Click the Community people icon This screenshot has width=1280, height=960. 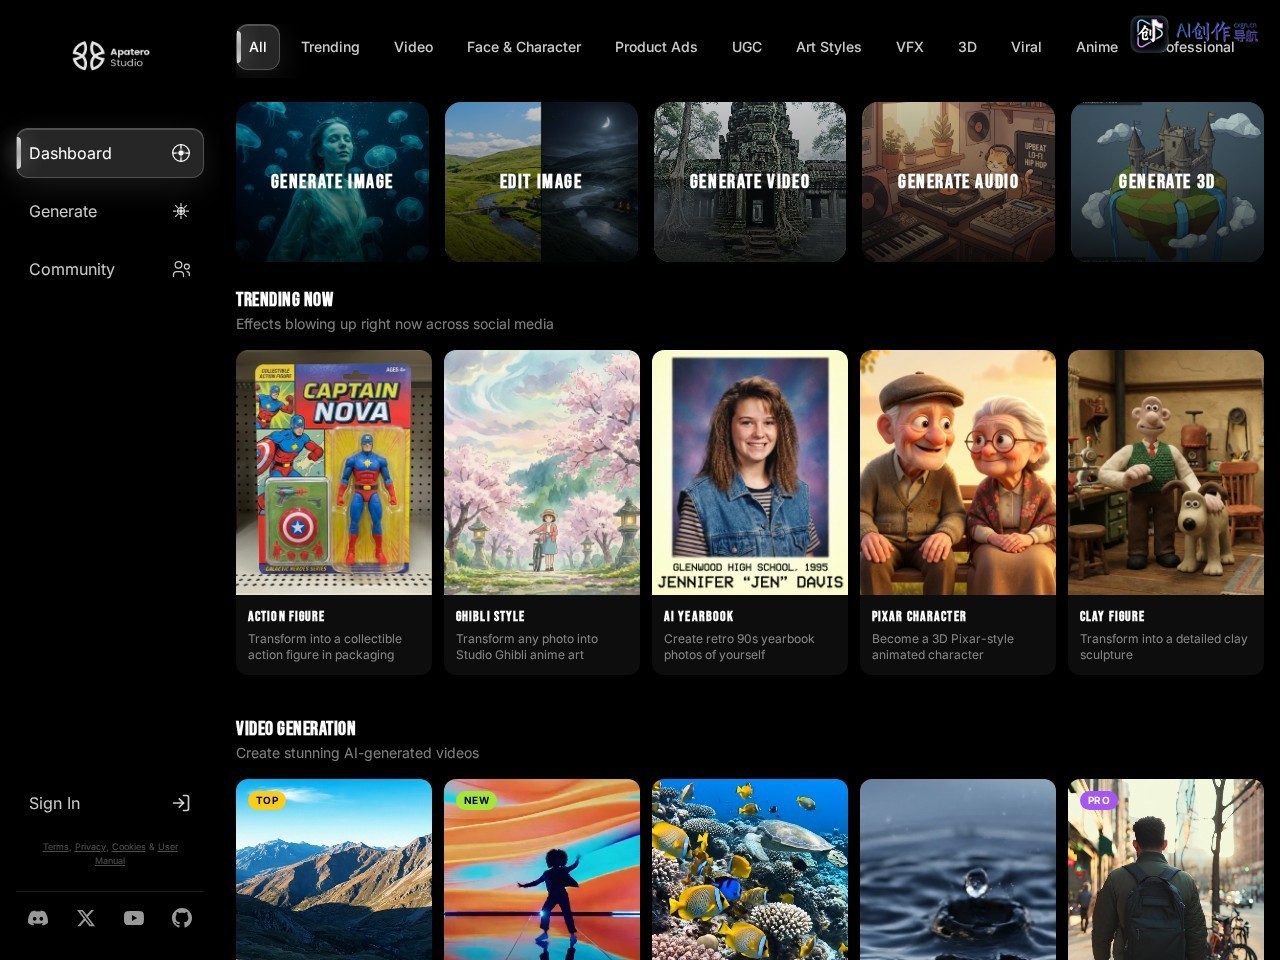click(x=181, y=269)
